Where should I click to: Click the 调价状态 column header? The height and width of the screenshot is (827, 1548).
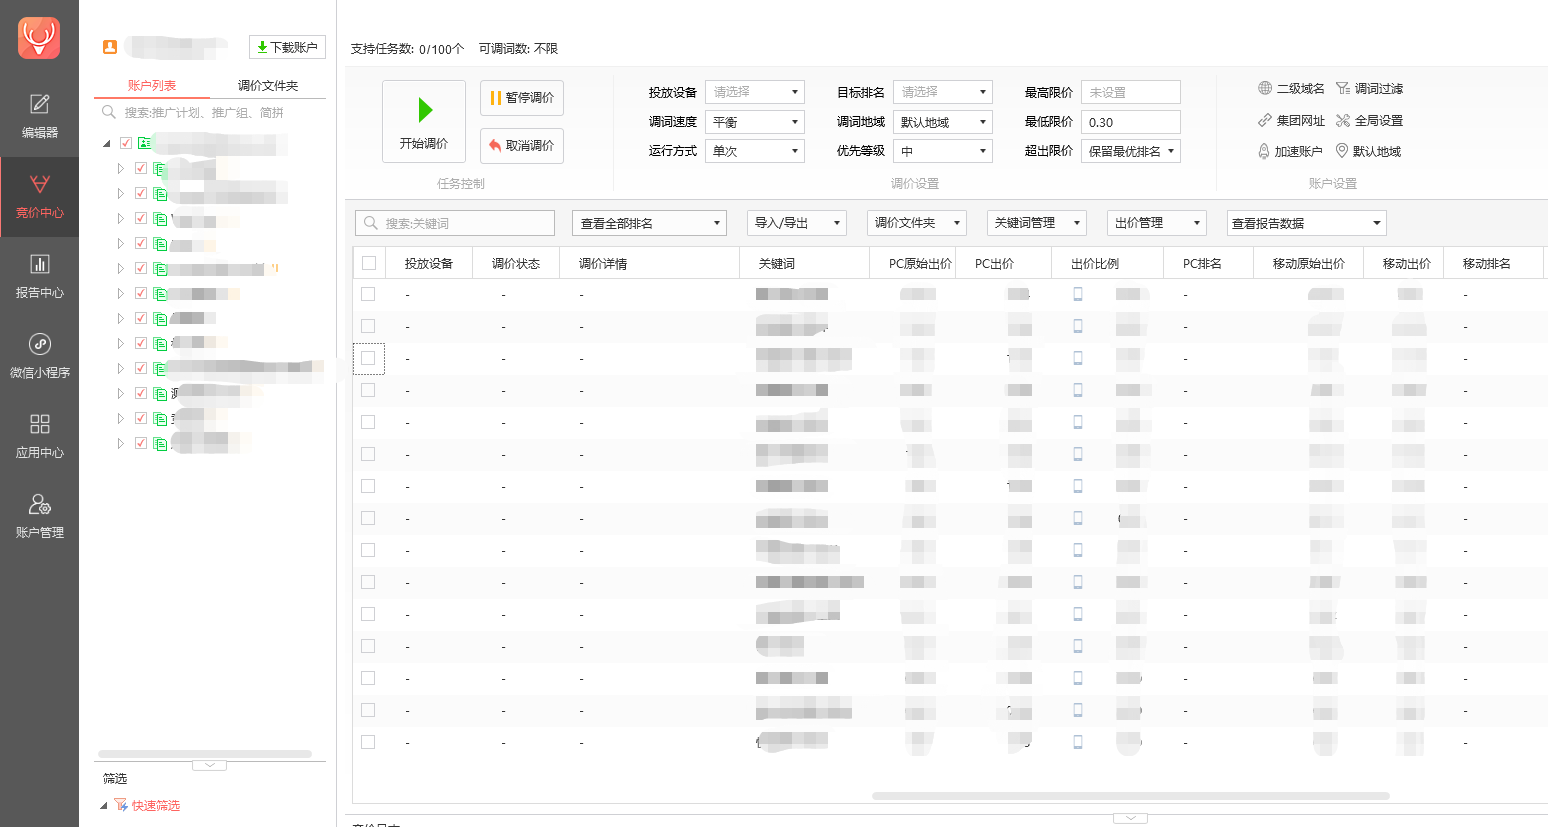516,264
